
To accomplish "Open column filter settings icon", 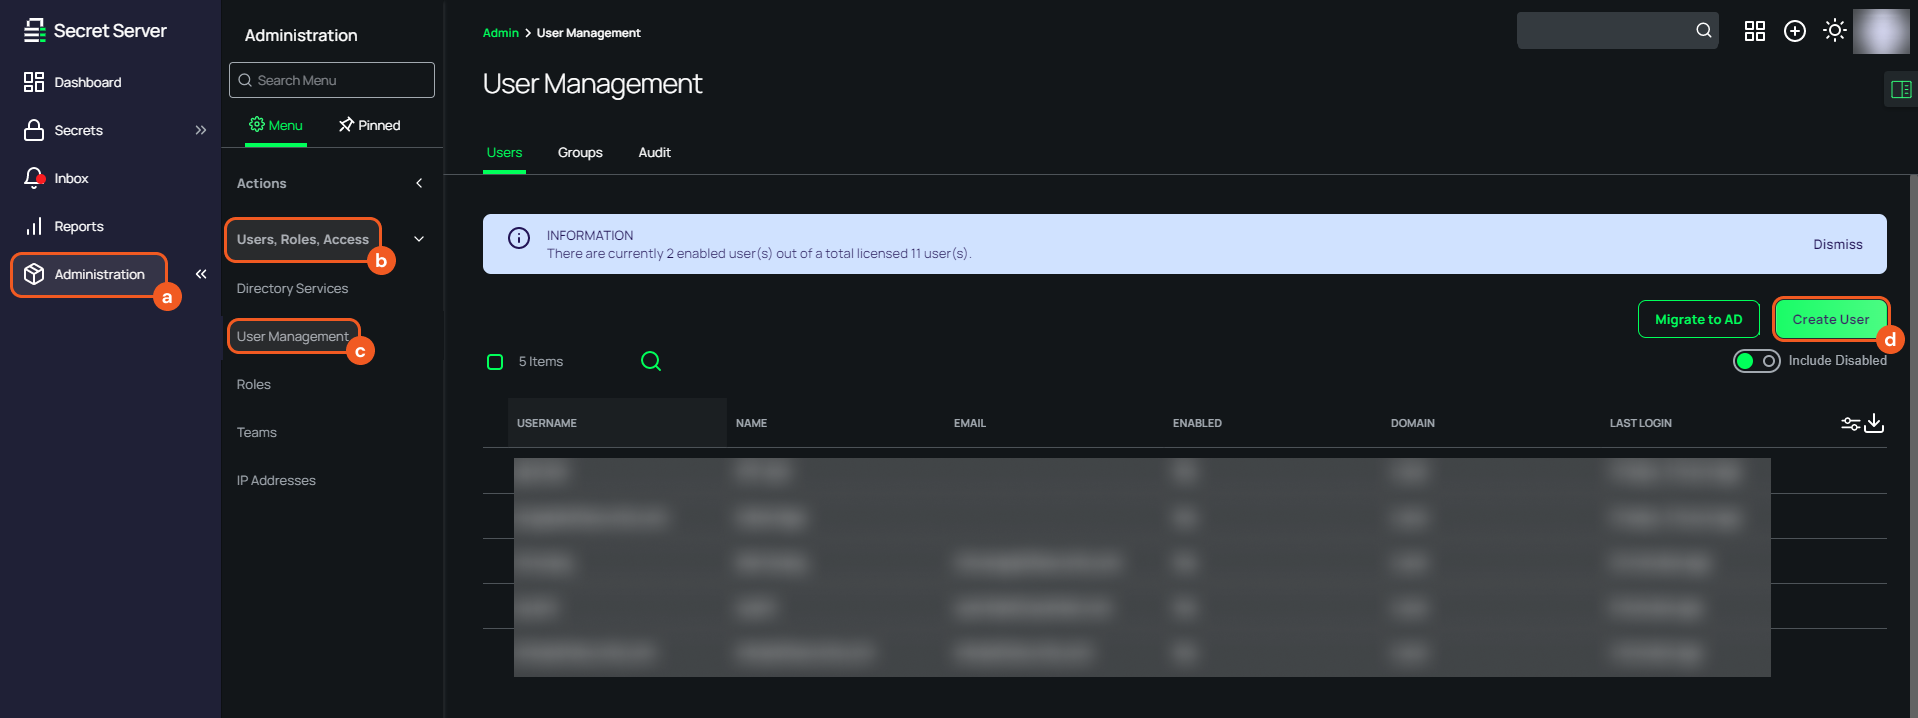I will pos(1850,424).
